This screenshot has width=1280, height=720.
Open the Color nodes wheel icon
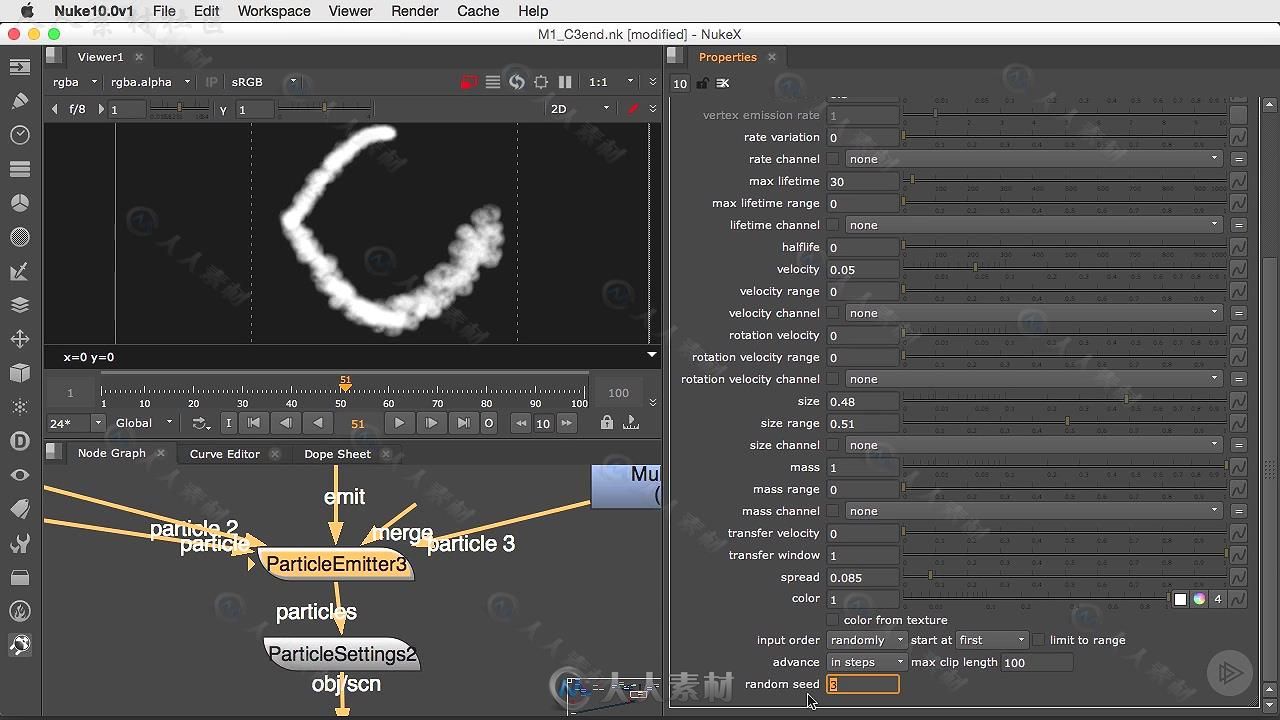pyautogui.click(x=19, y=203)
